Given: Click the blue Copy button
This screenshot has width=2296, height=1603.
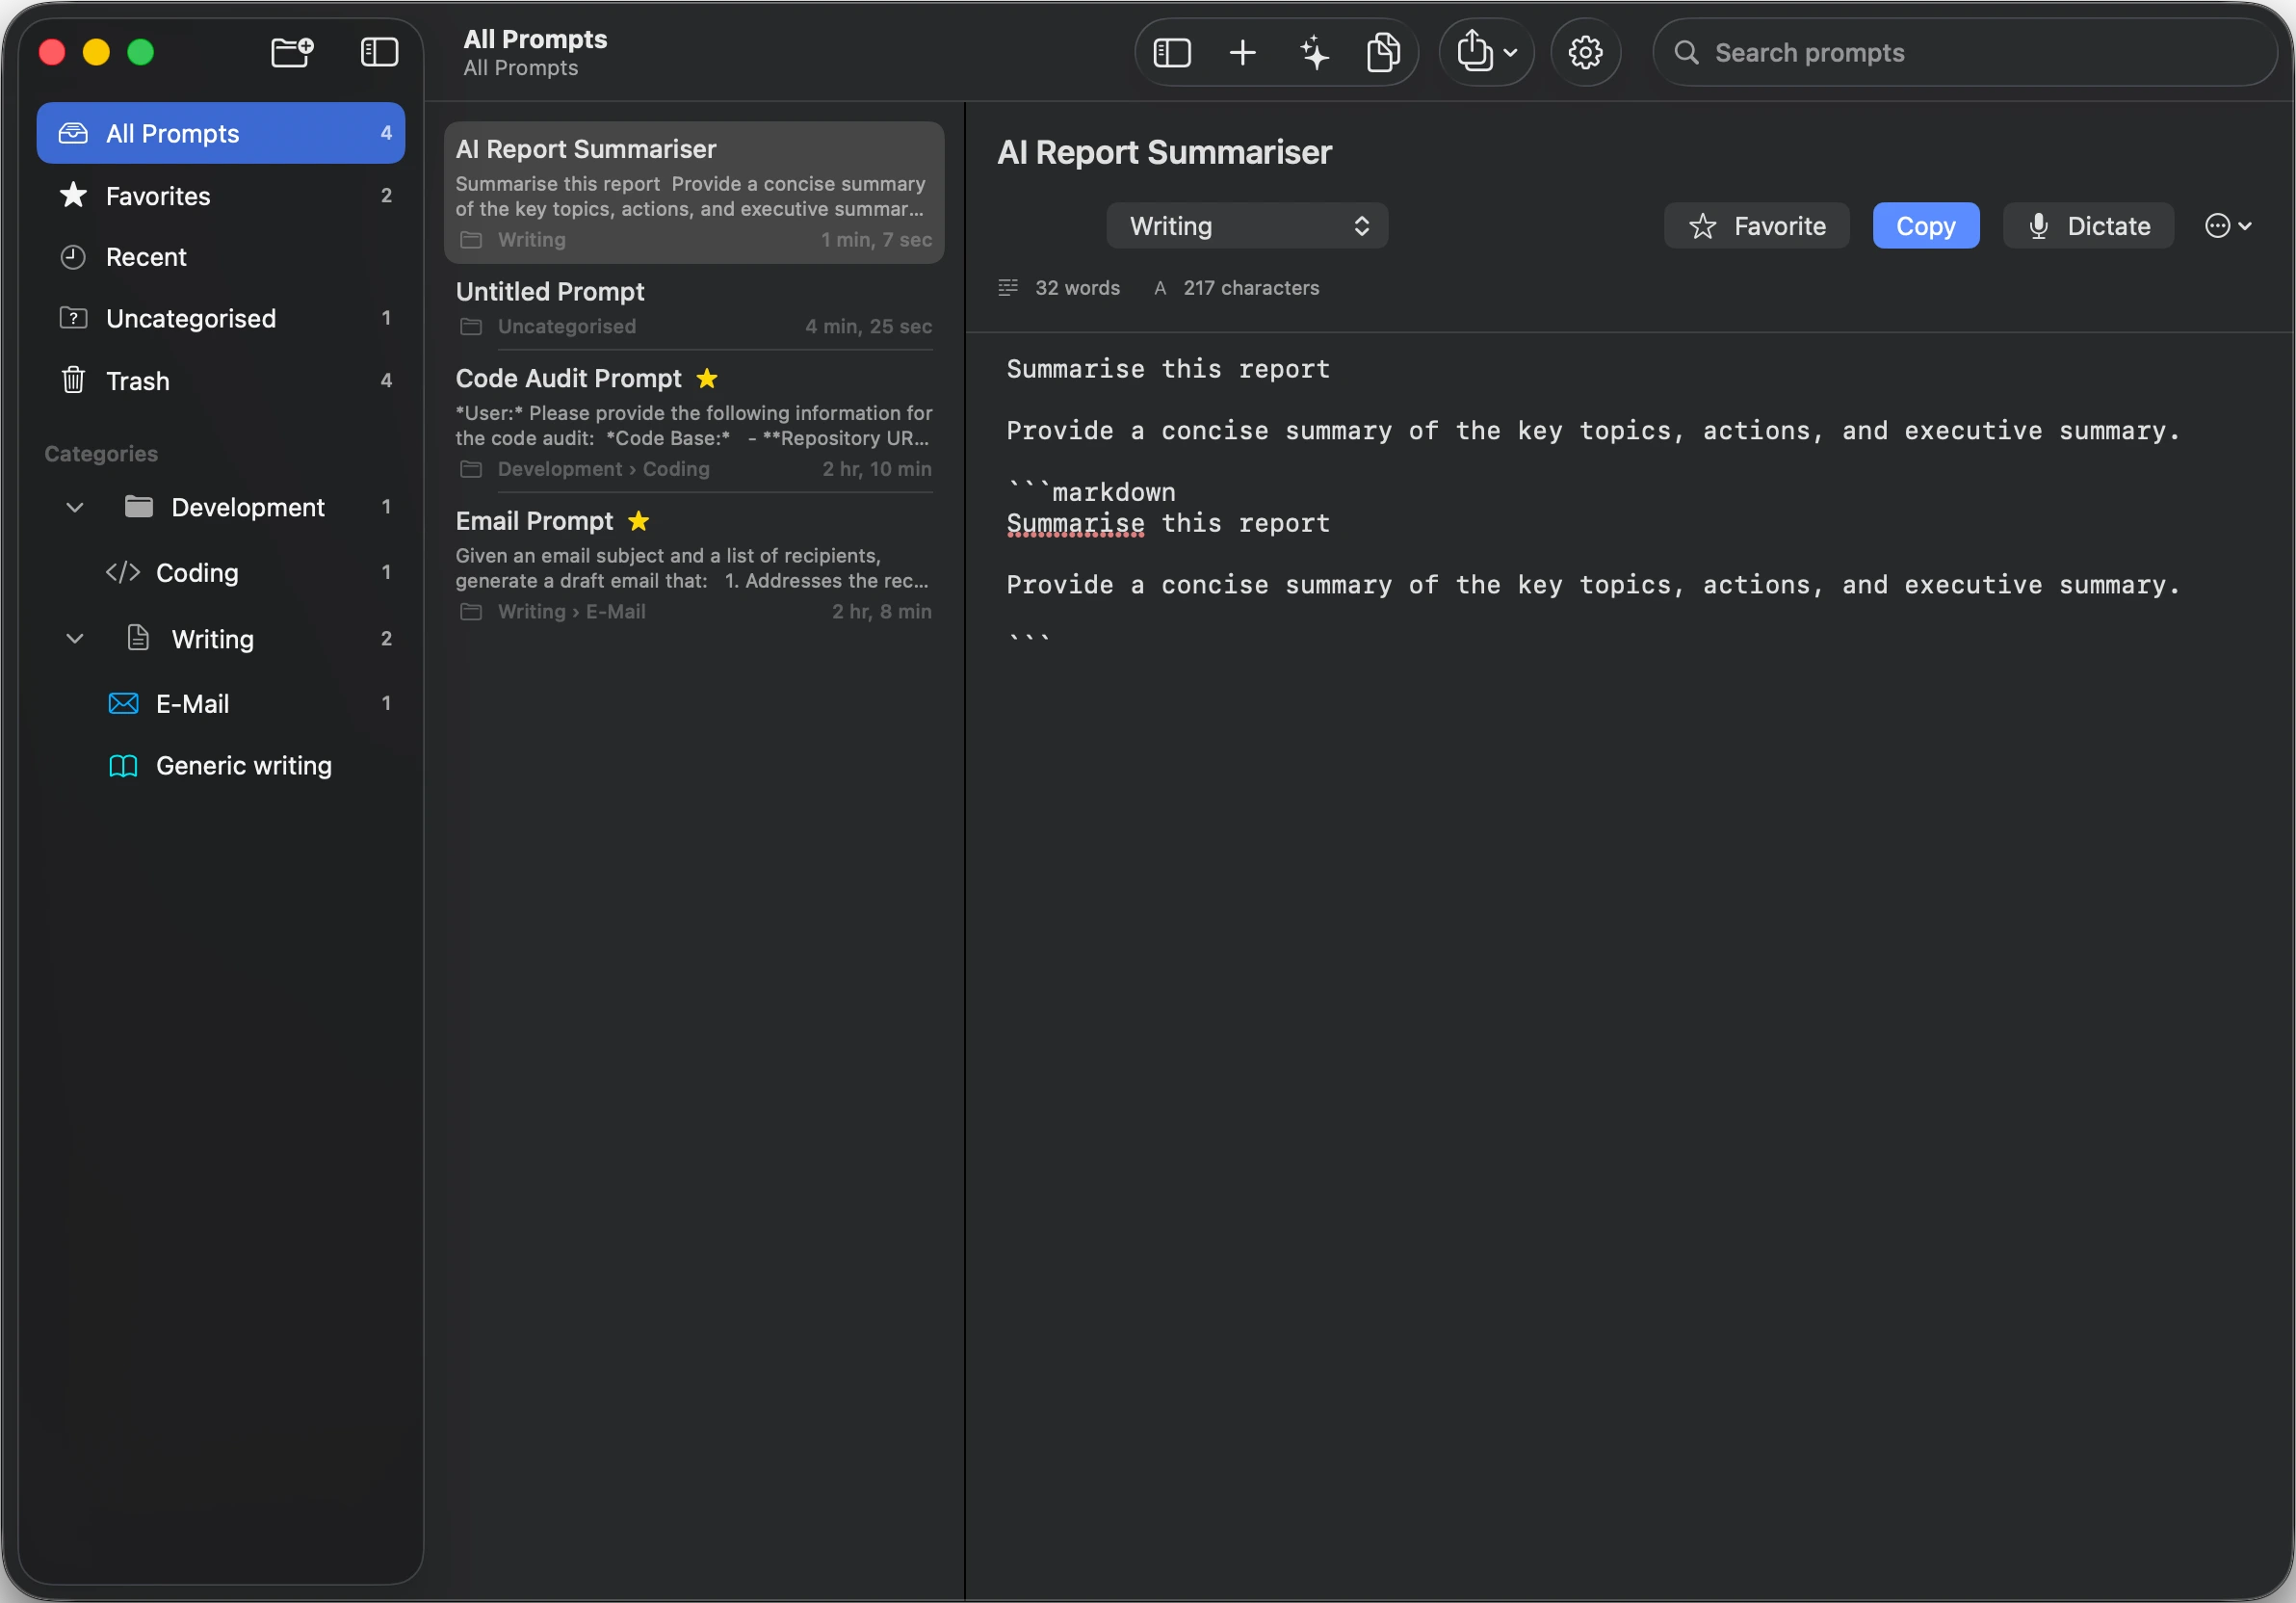Looking at the screenshot, I should pos(1926,226).
